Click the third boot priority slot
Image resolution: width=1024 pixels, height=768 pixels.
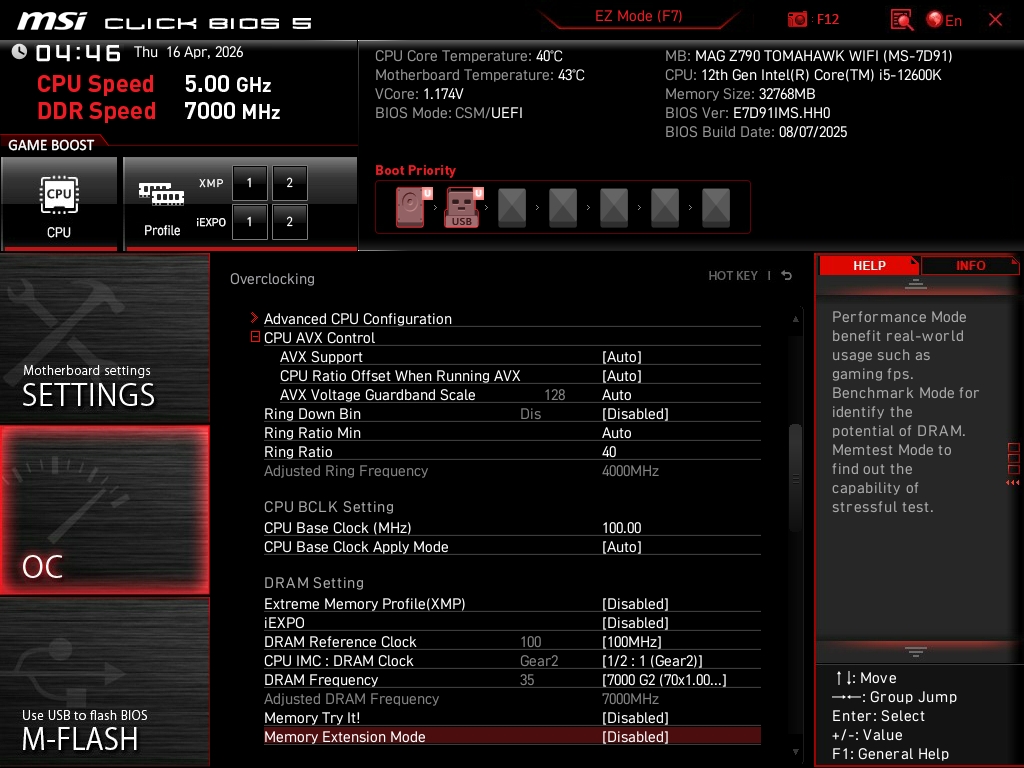[x=512, y=208]
